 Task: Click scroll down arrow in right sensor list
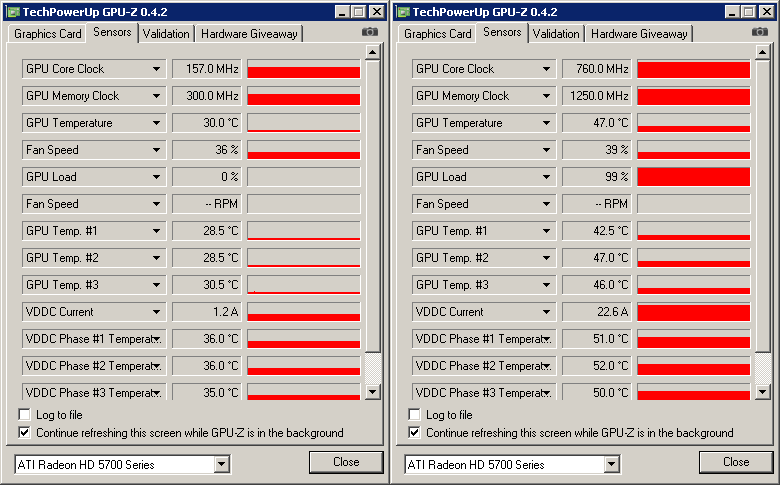[x=763, y=392]
